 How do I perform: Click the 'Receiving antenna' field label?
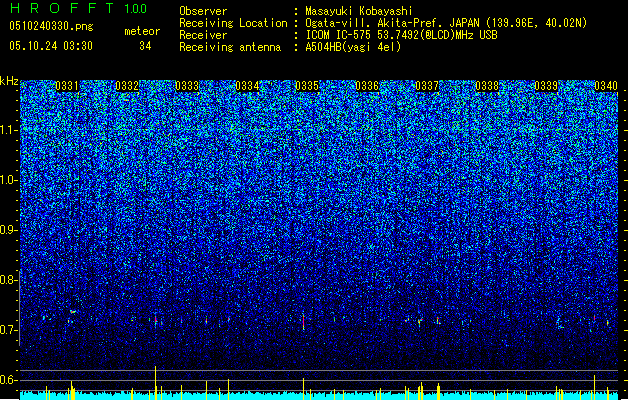(x=230, y=47)
